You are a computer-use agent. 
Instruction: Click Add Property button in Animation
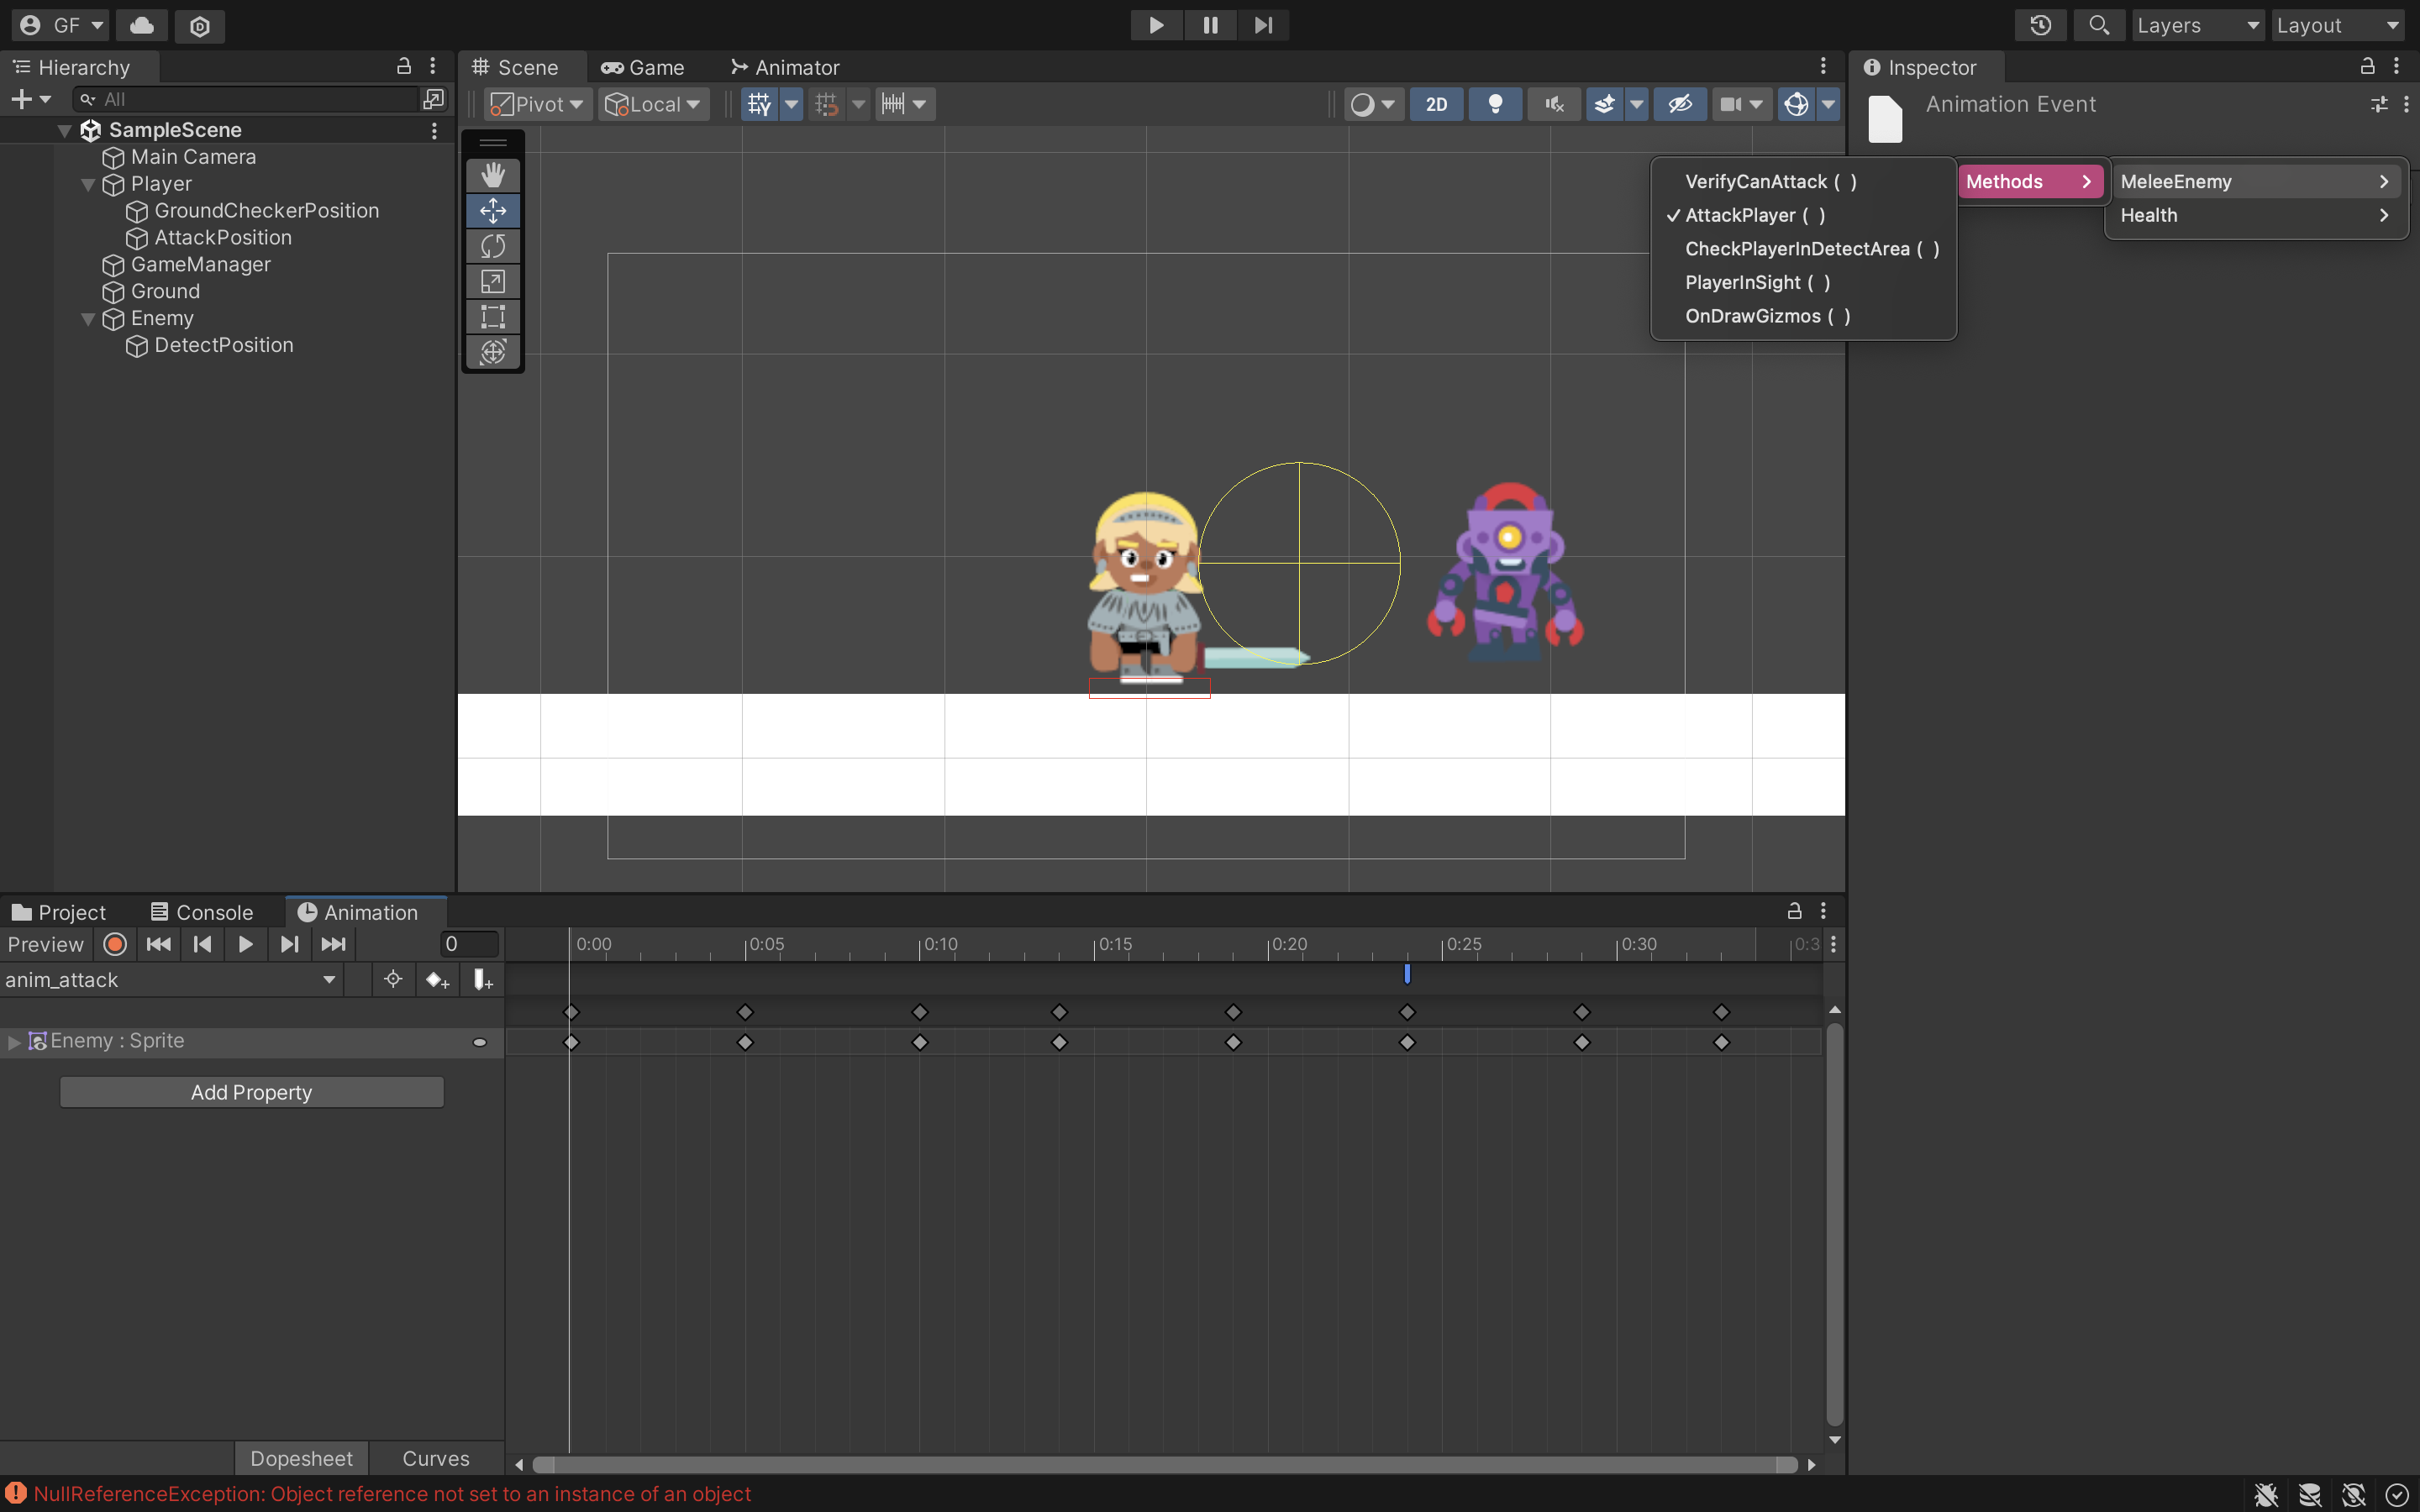coord(253,1090)
